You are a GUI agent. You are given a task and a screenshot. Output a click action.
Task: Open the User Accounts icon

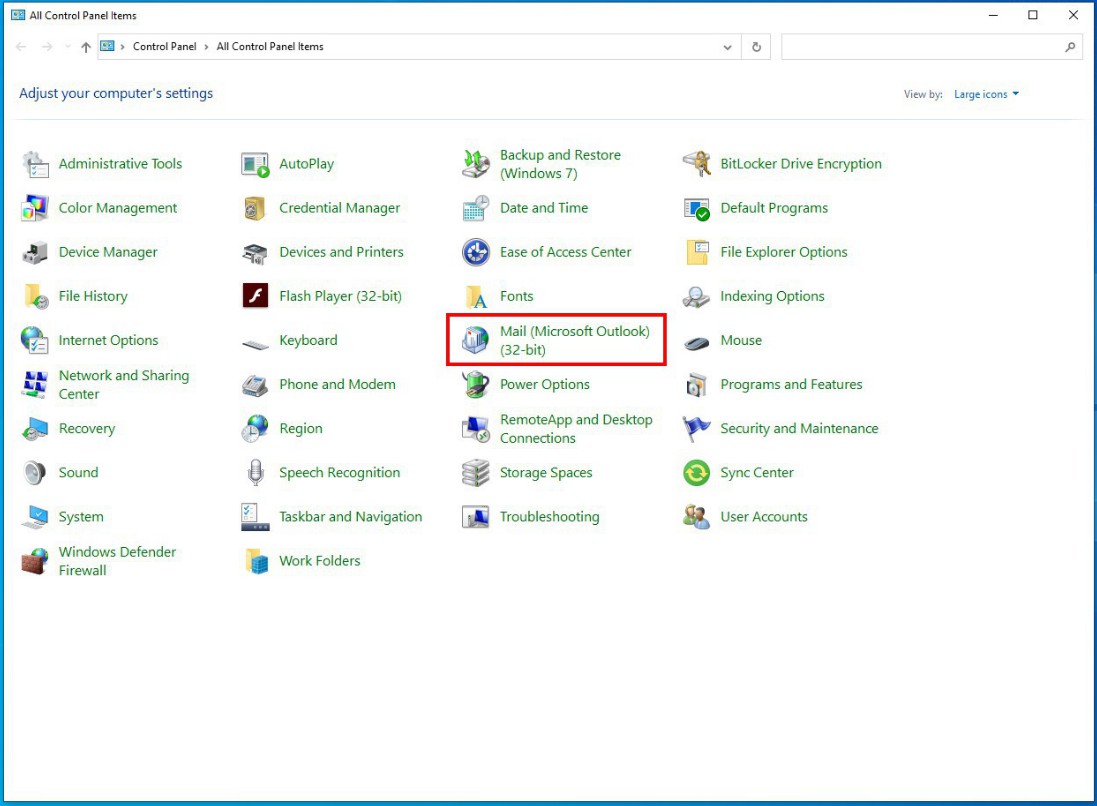696,517
